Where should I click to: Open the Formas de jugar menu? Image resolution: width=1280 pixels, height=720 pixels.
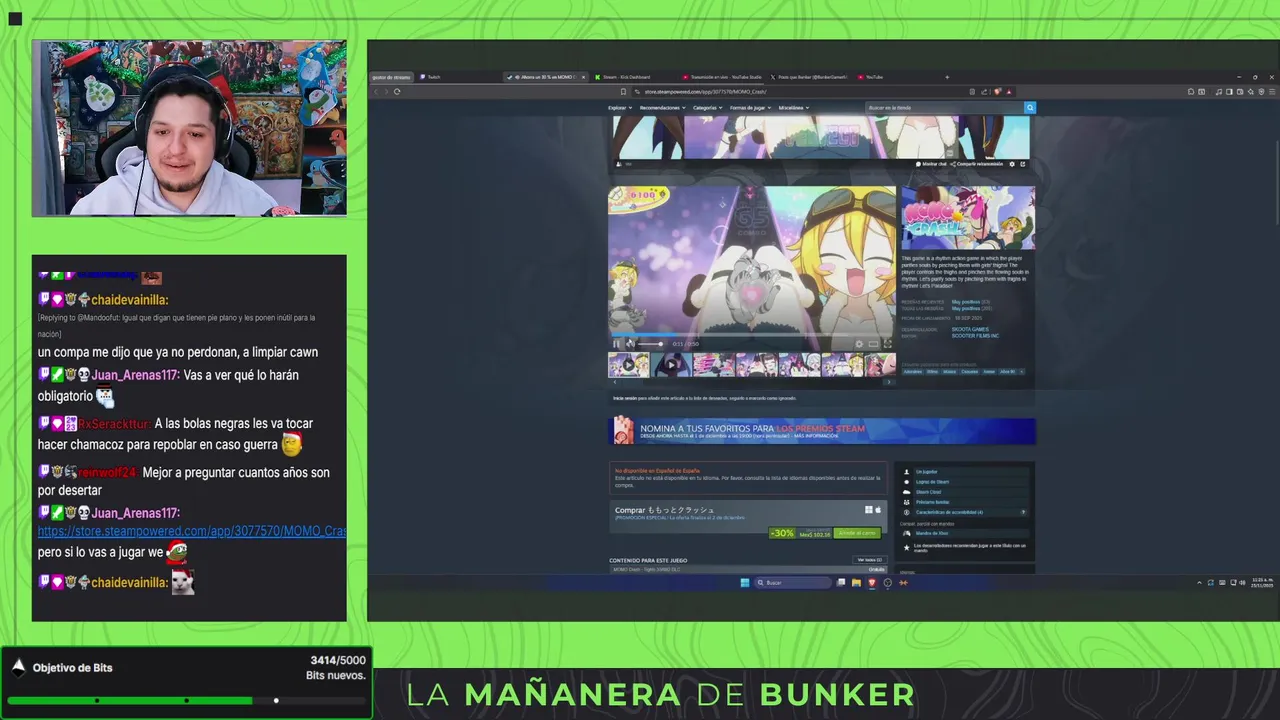point(749,108)
